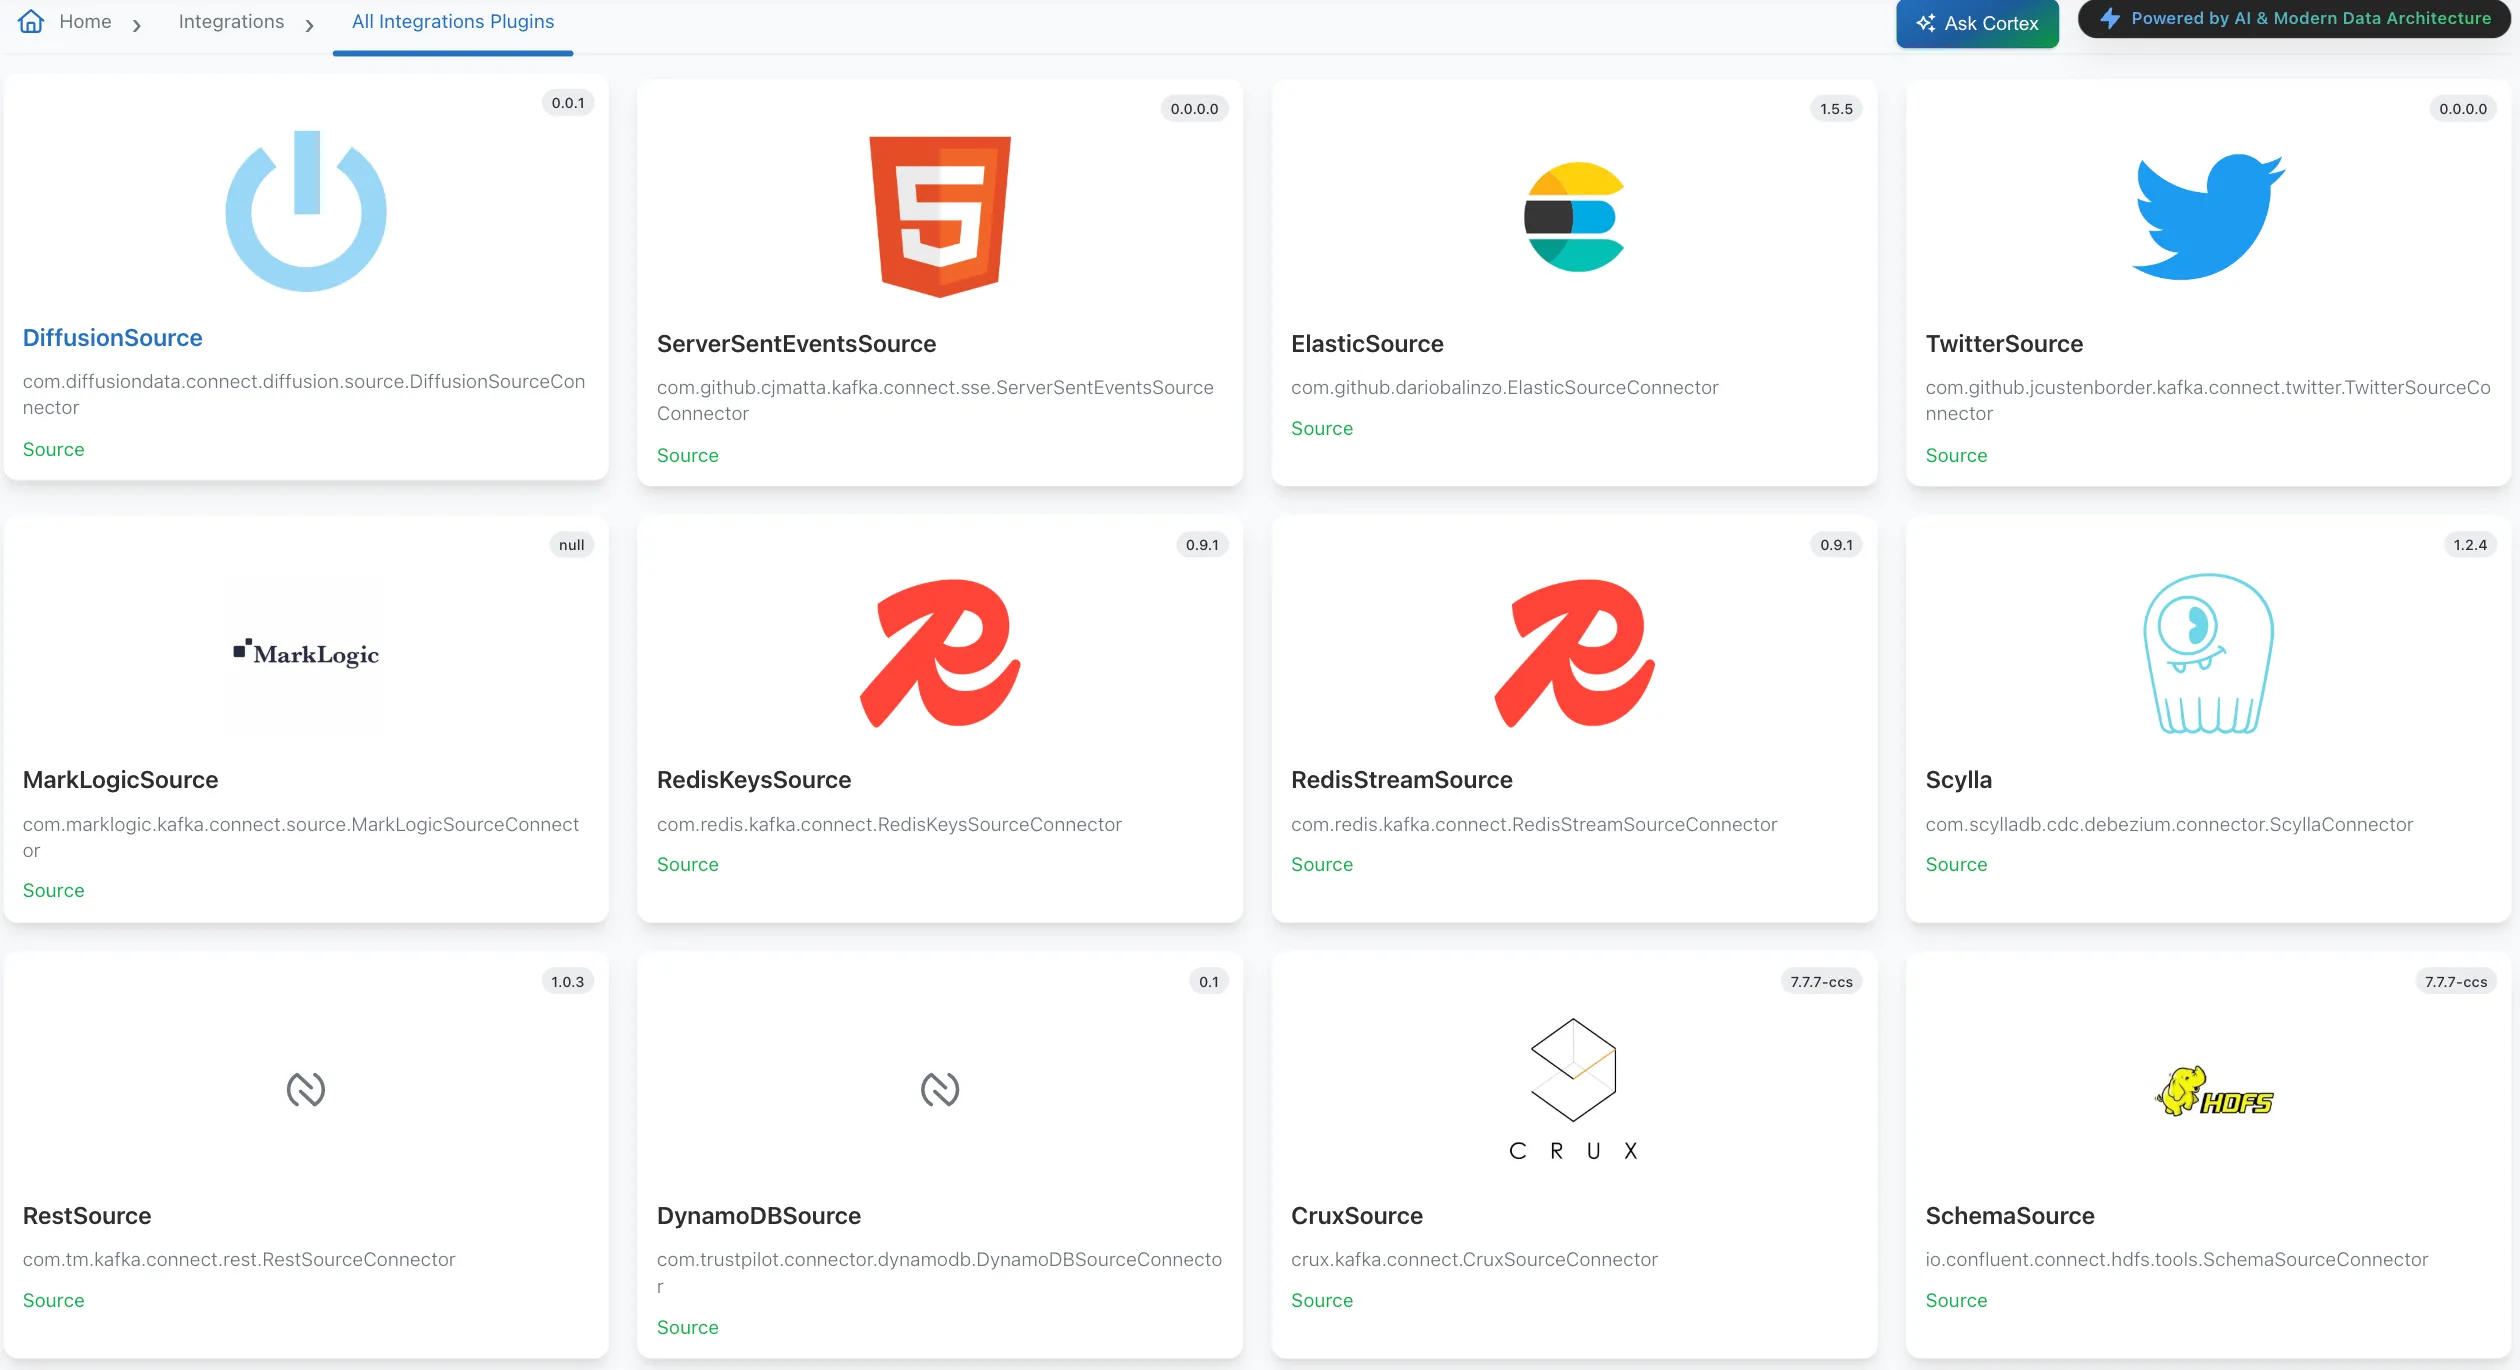Viewport: 2520px width, 1370px height.
Task: Open the DiffusionSource power logo
Action: [x=306, y=211]
